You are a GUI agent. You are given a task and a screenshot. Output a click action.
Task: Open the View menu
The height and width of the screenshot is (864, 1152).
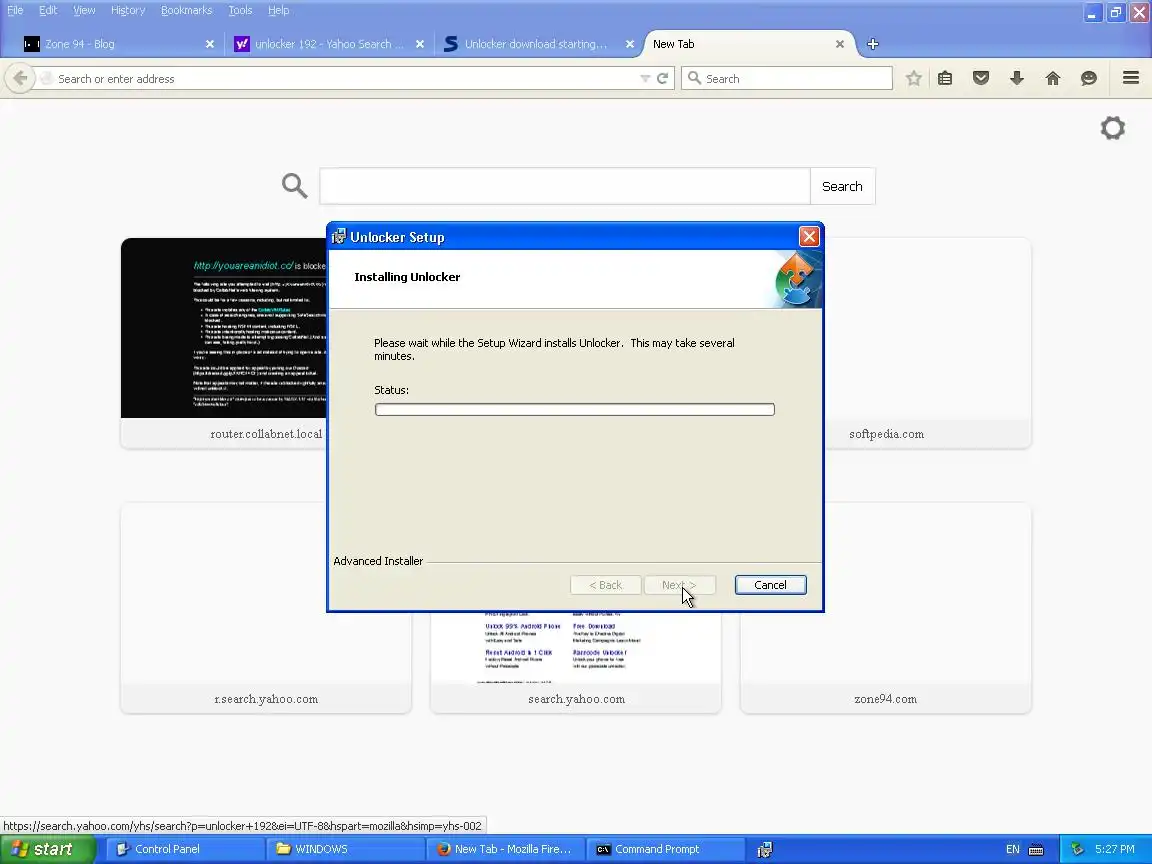tap(84, 10)
